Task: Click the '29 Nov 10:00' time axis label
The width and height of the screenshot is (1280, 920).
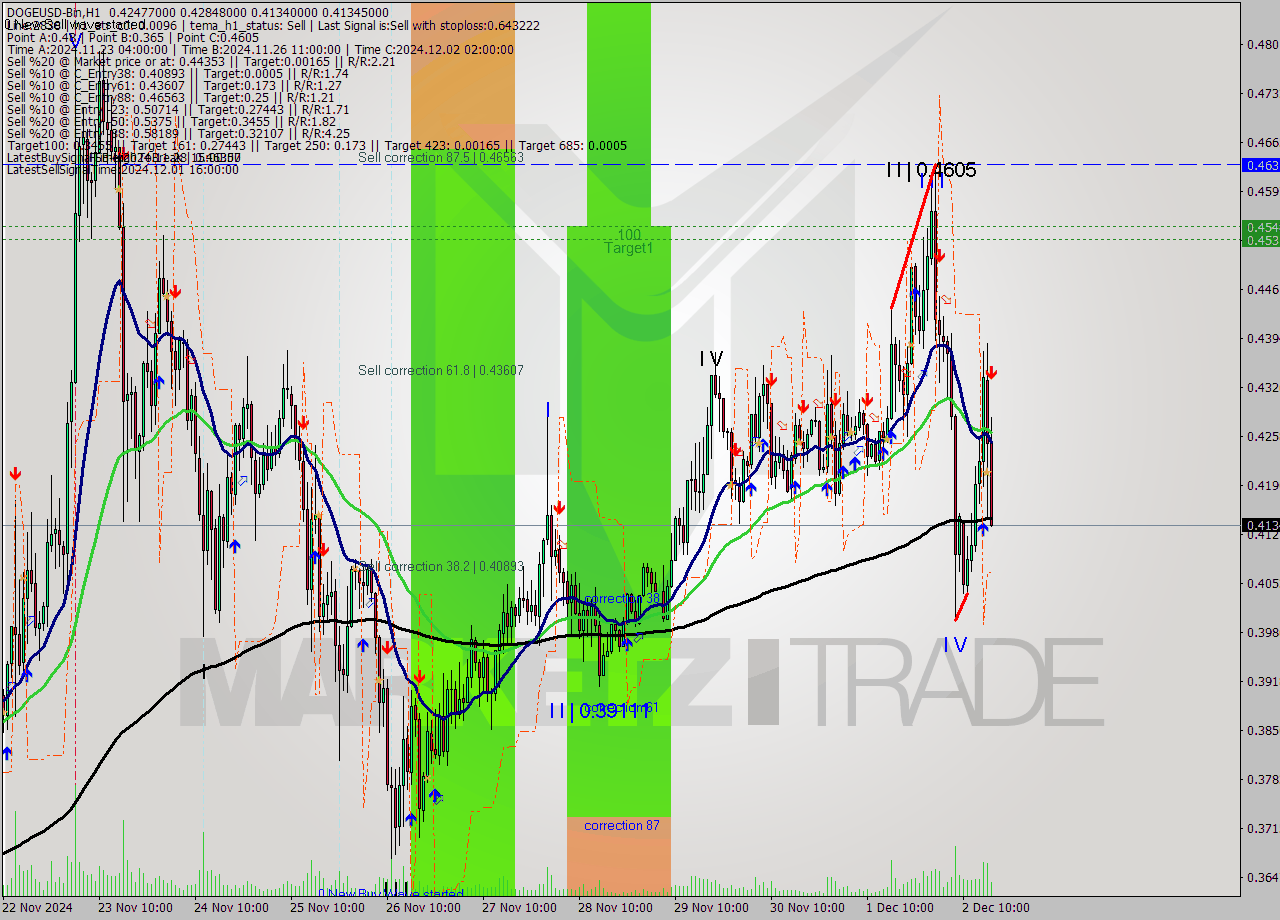Action: (x=711, y=908)
